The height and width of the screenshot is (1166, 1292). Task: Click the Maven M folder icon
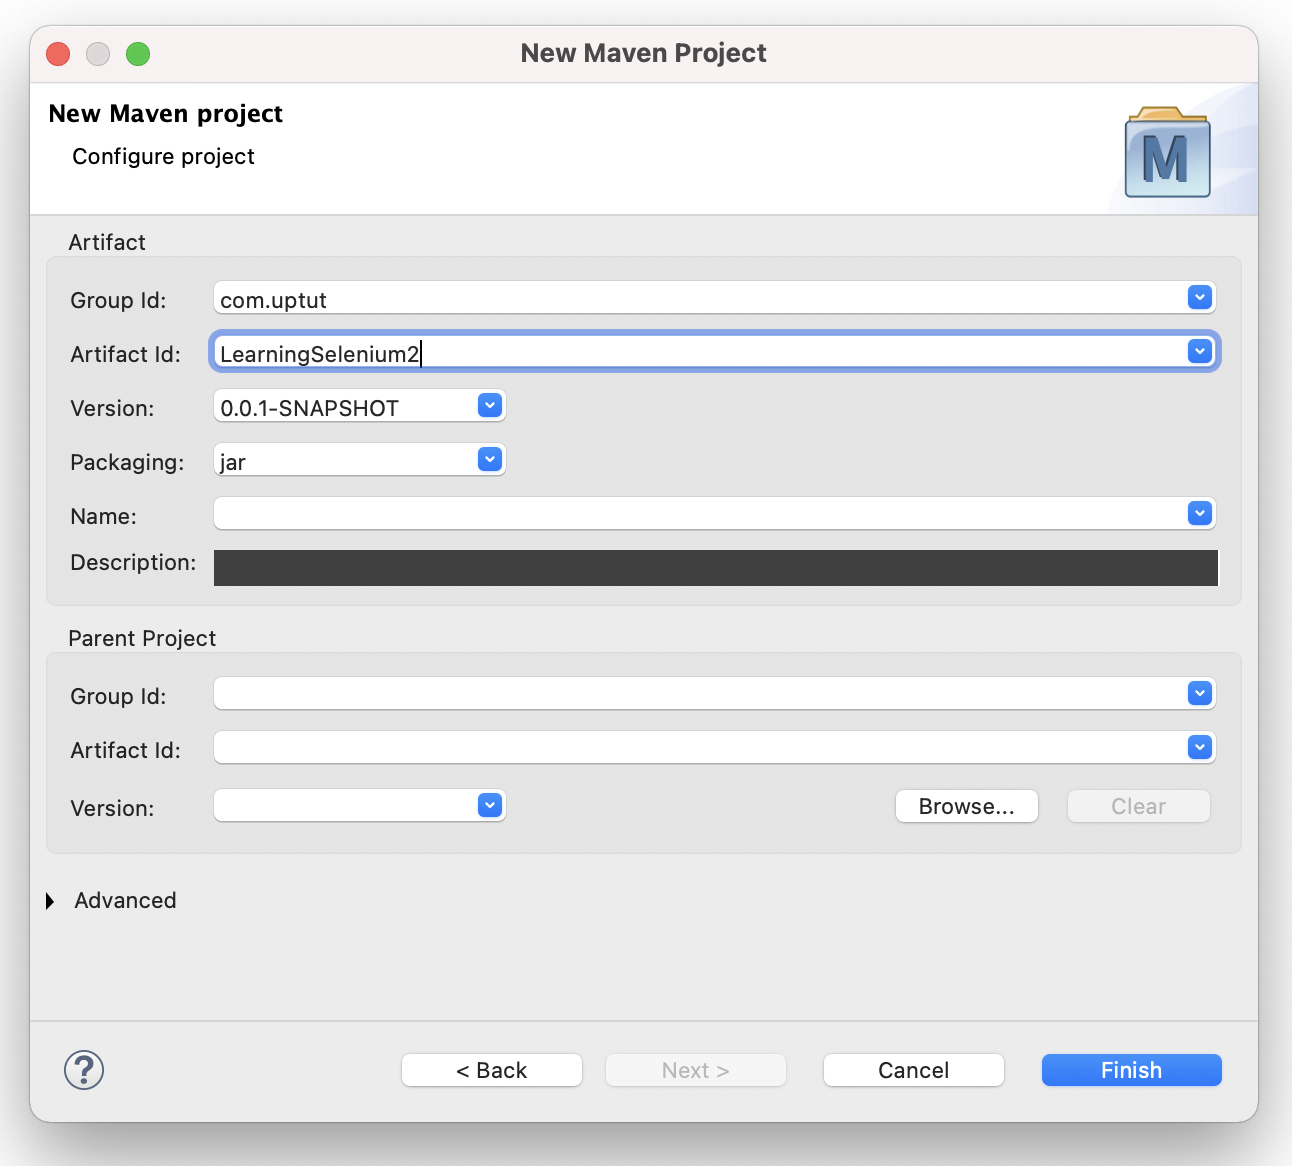coord(1167,154)
